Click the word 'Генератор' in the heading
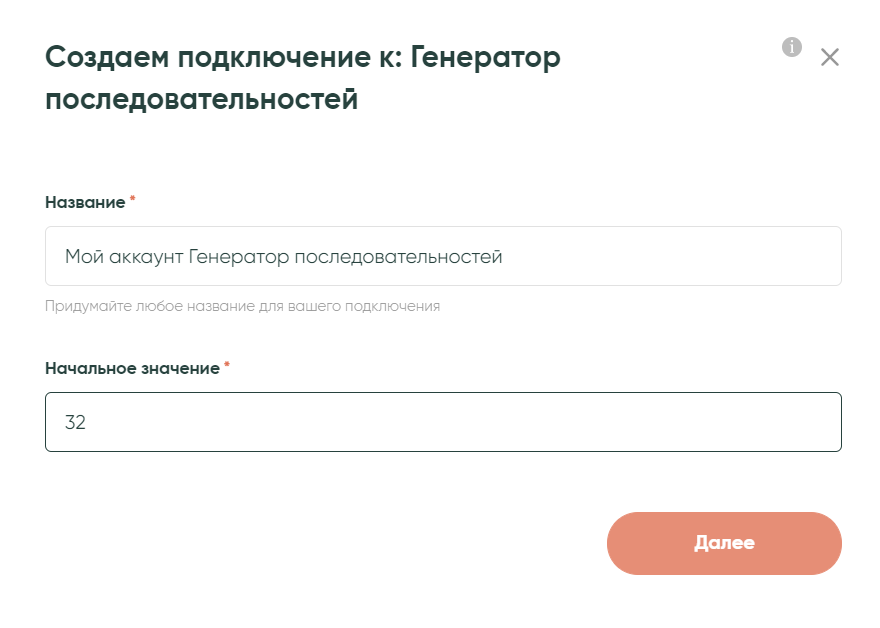Screen dimensions: 880x628 pos(485,57)
